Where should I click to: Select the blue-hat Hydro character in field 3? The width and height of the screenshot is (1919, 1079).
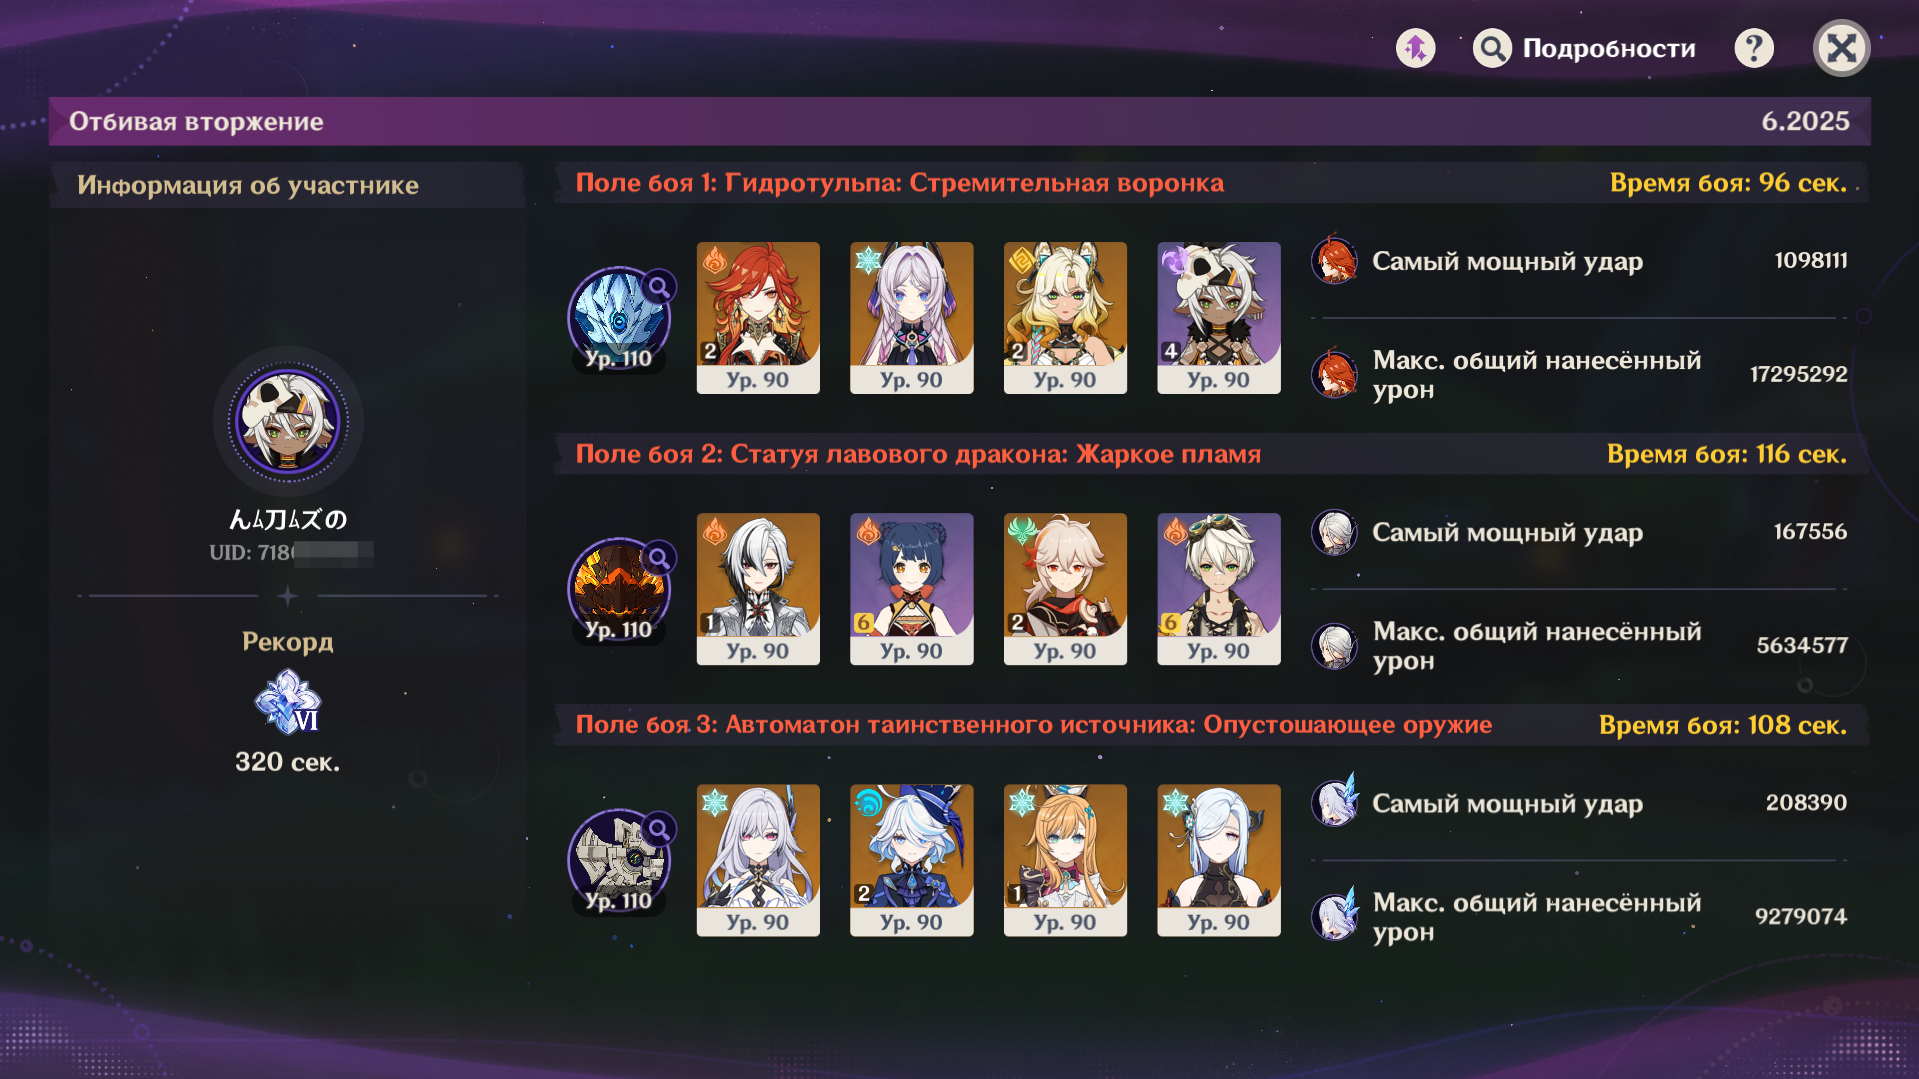[911, 860]
